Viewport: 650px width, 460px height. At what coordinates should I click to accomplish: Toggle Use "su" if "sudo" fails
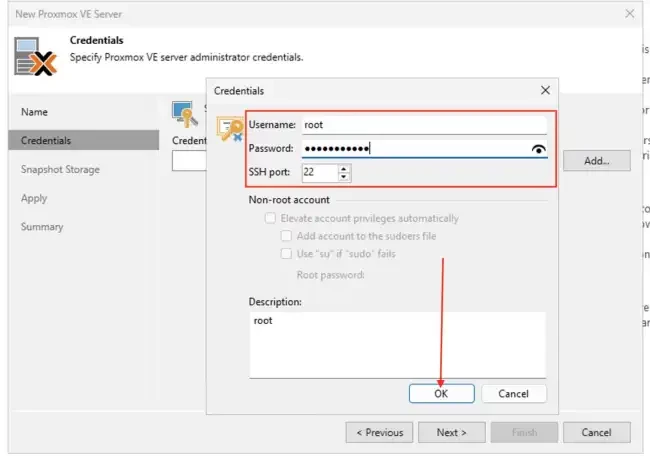point(286,253)
